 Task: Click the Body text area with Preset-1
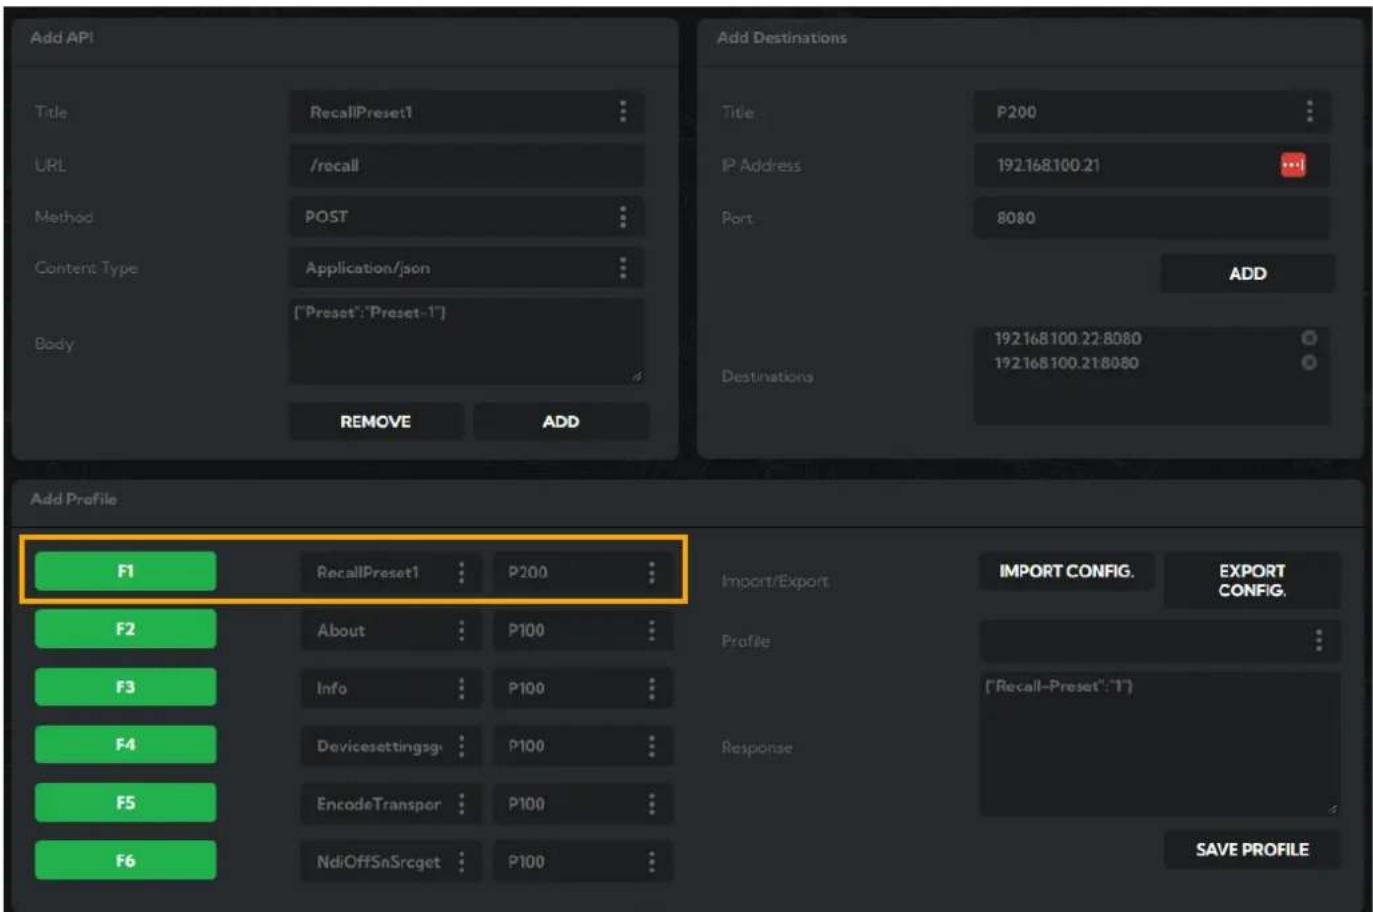click(x=466, y=342)
